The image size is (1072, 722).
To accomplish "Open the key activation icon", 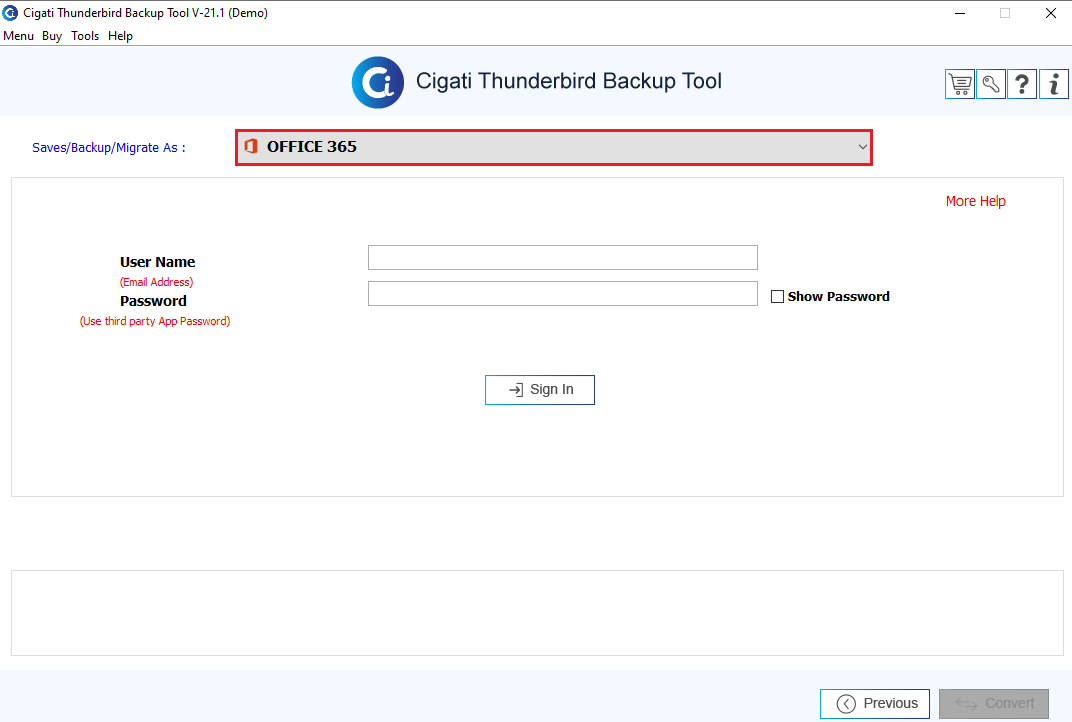I will [991, 84].
